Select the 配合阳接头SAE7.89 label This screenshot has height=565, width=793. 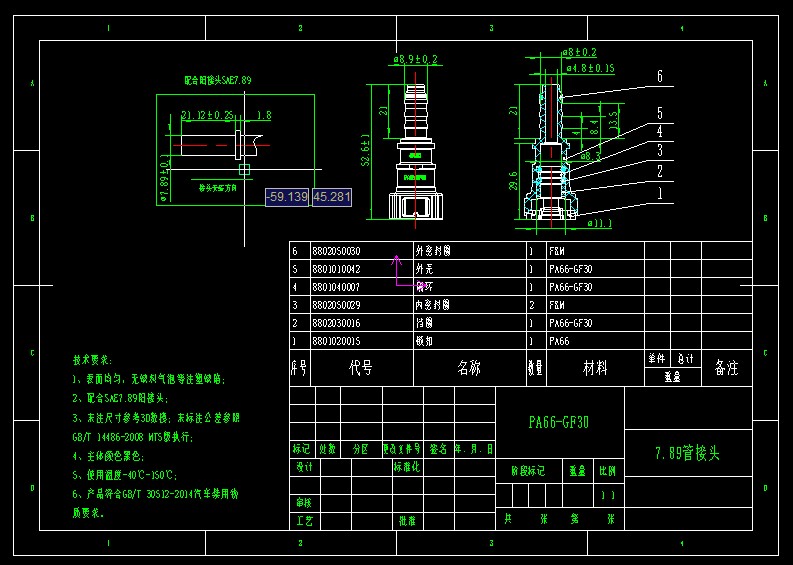(x=217, y=80)
